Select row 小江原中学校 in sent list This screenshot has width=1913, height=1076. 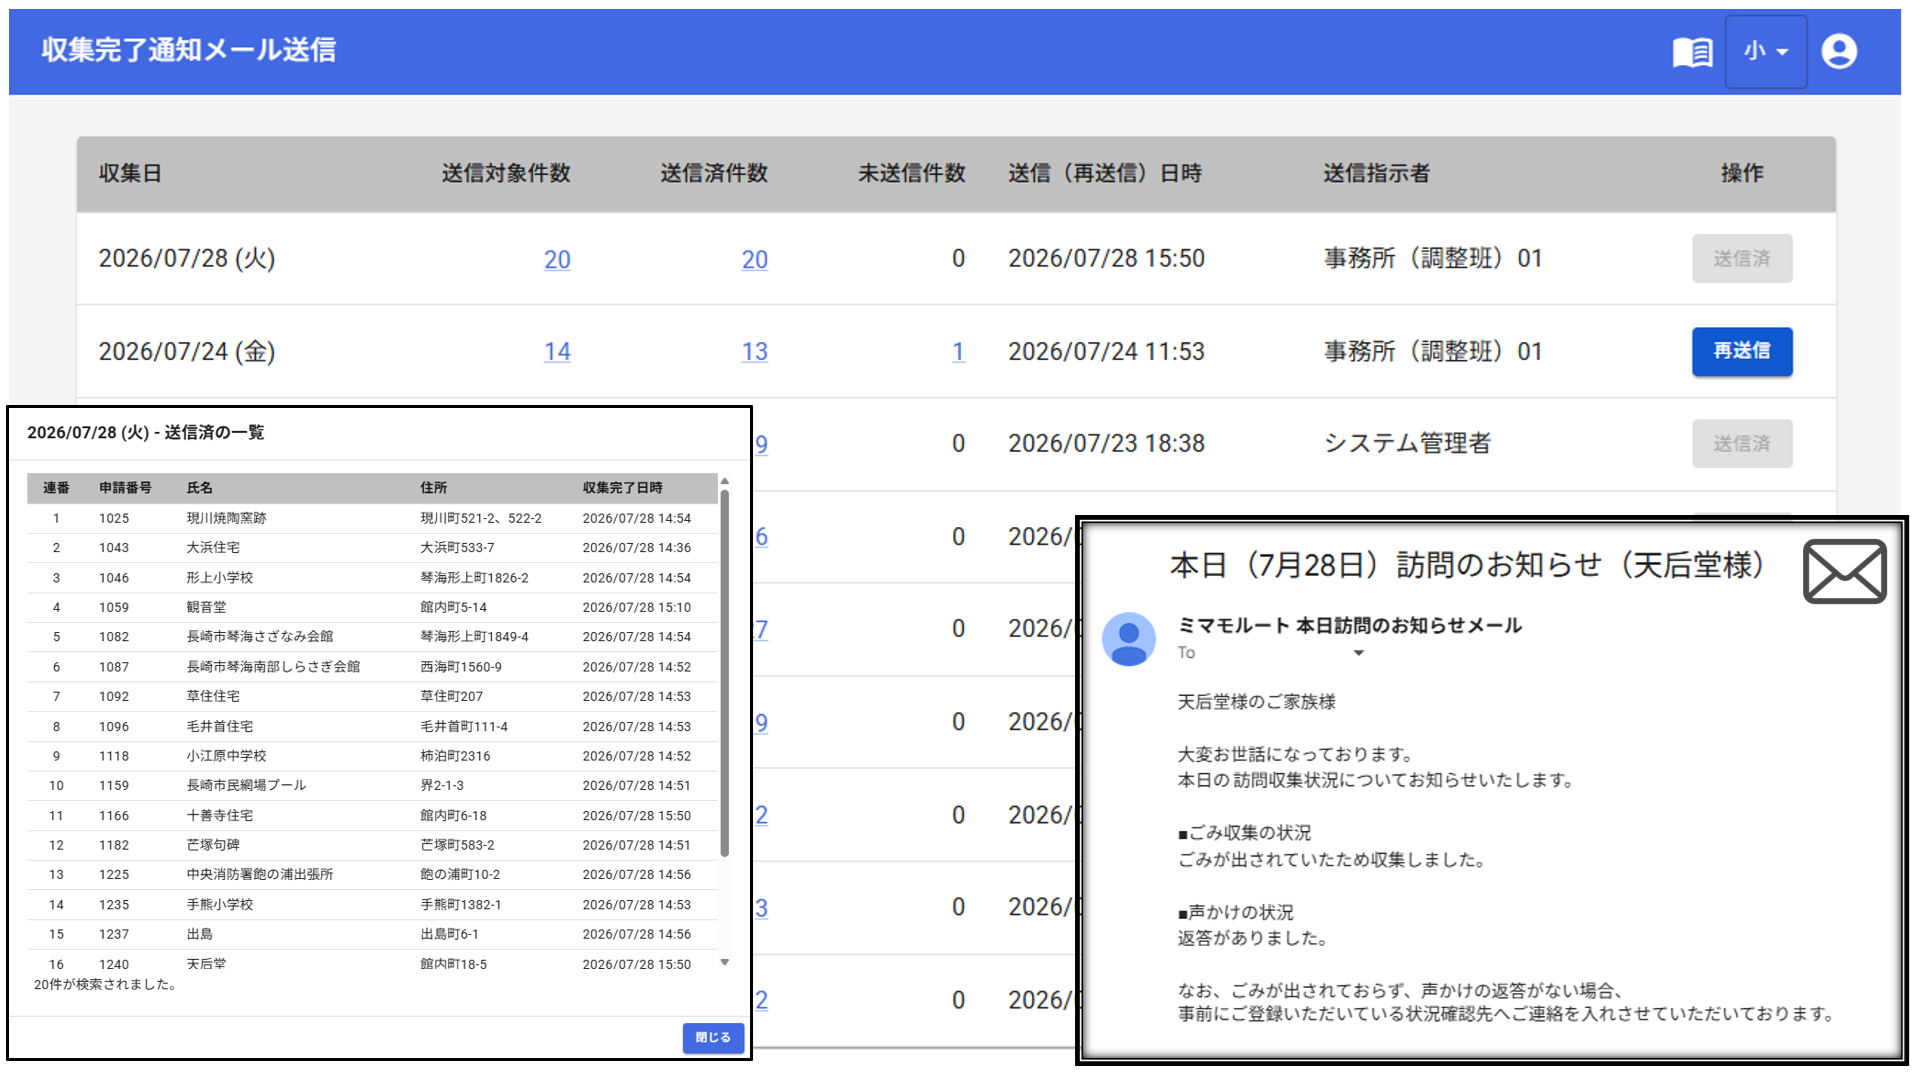tap(372, 756)
